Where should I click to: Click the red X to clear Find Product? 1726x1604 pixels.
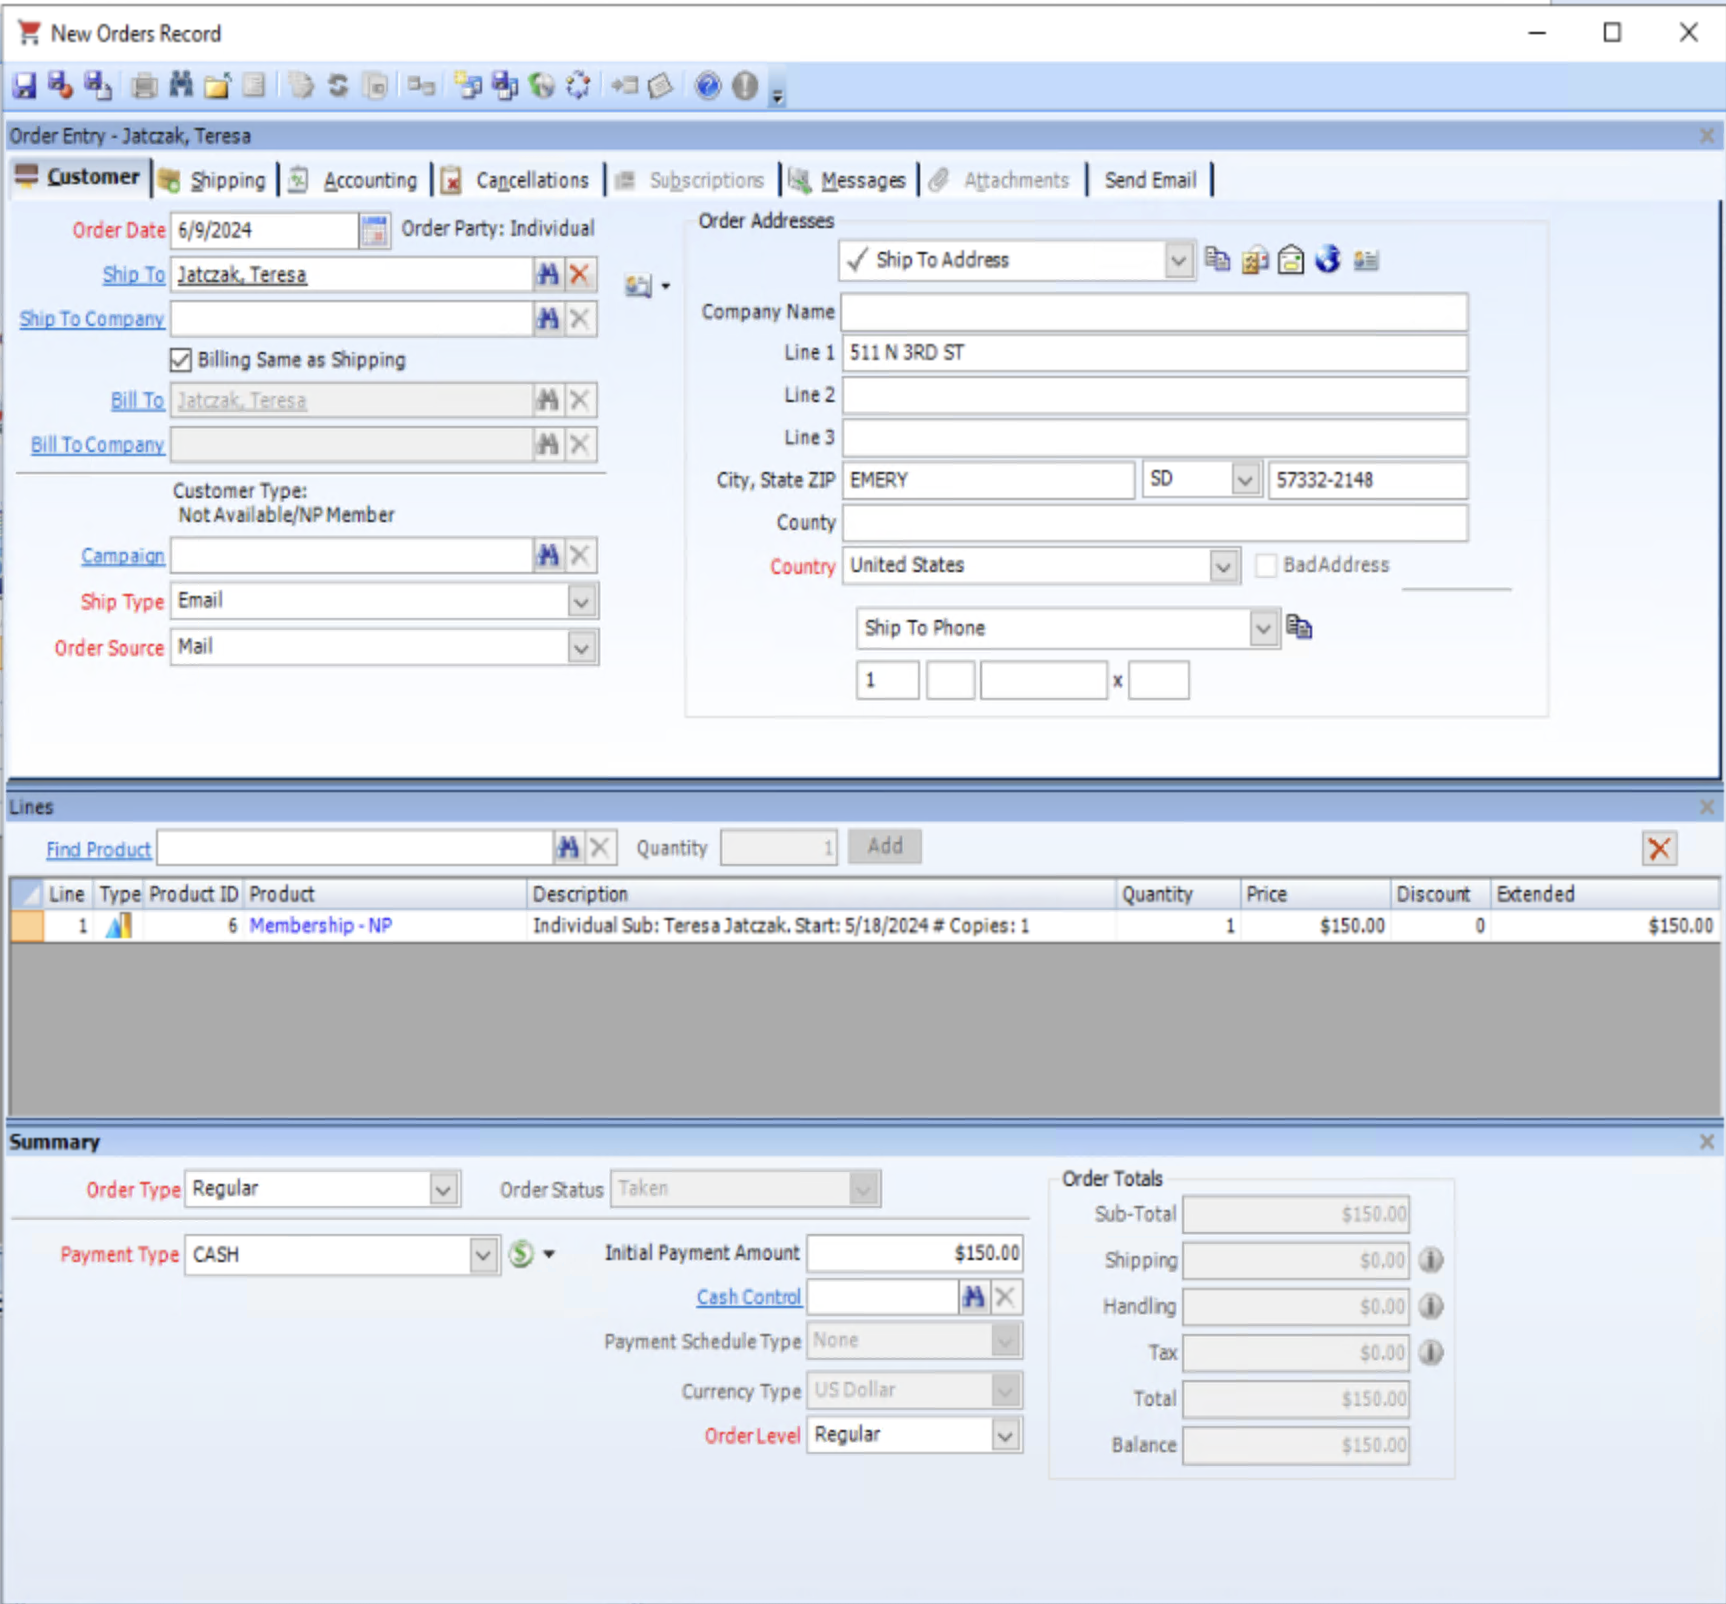click(600, 846)
